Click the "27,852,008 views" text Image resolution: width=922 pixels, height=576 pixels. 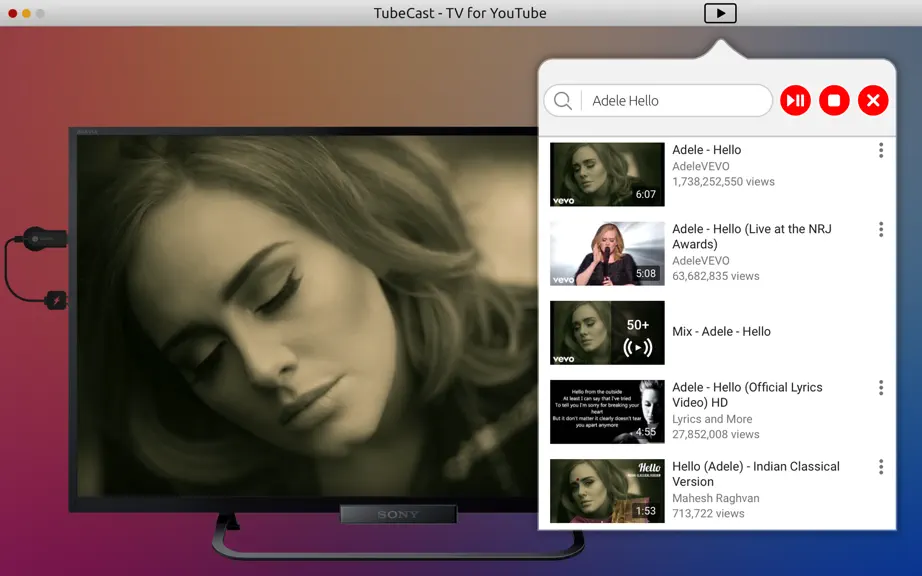point(716,434)
